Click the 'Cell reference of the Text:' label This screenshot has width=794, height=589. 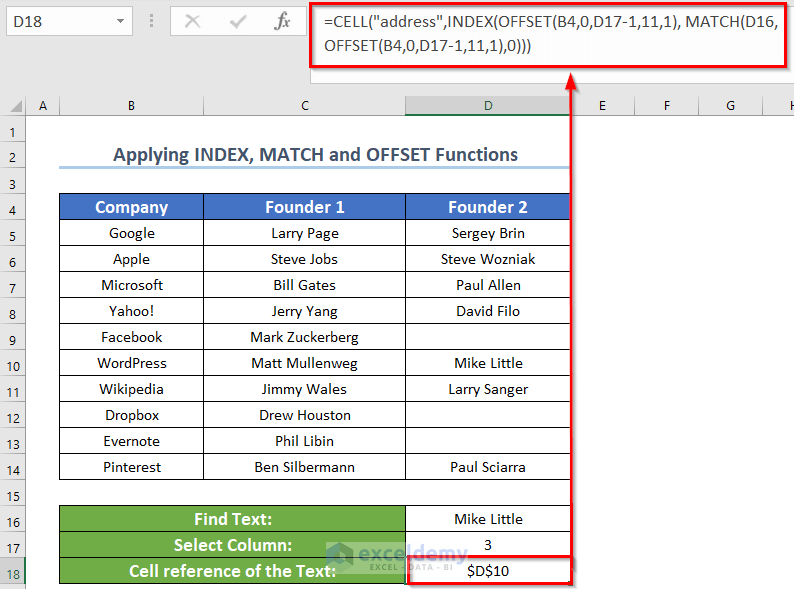(232, 571)
